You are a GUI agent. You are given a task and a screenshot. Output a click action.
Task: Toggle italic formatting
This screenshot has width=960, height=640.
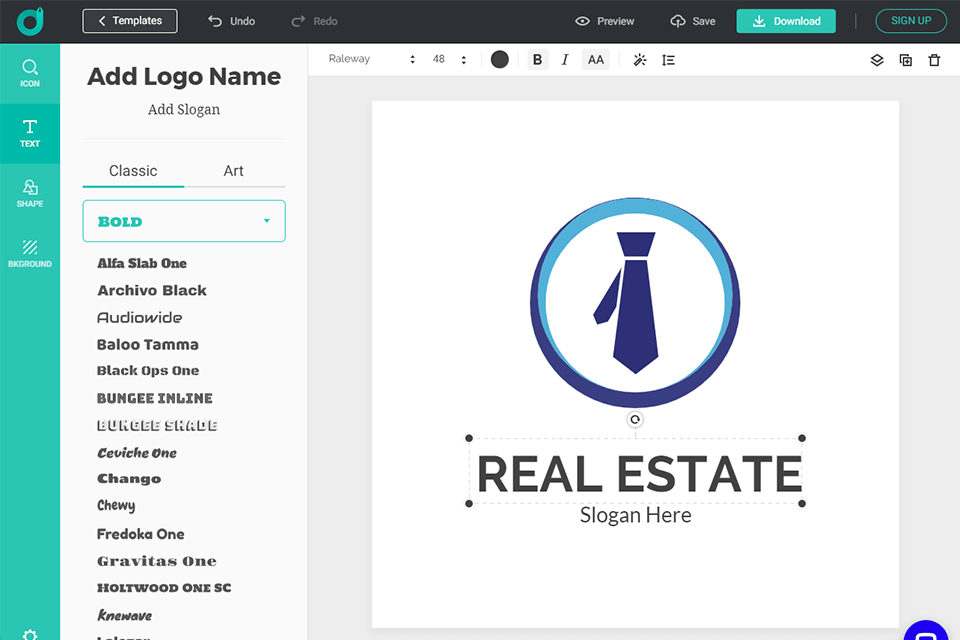pyautogui.click(x=564, y=59)
